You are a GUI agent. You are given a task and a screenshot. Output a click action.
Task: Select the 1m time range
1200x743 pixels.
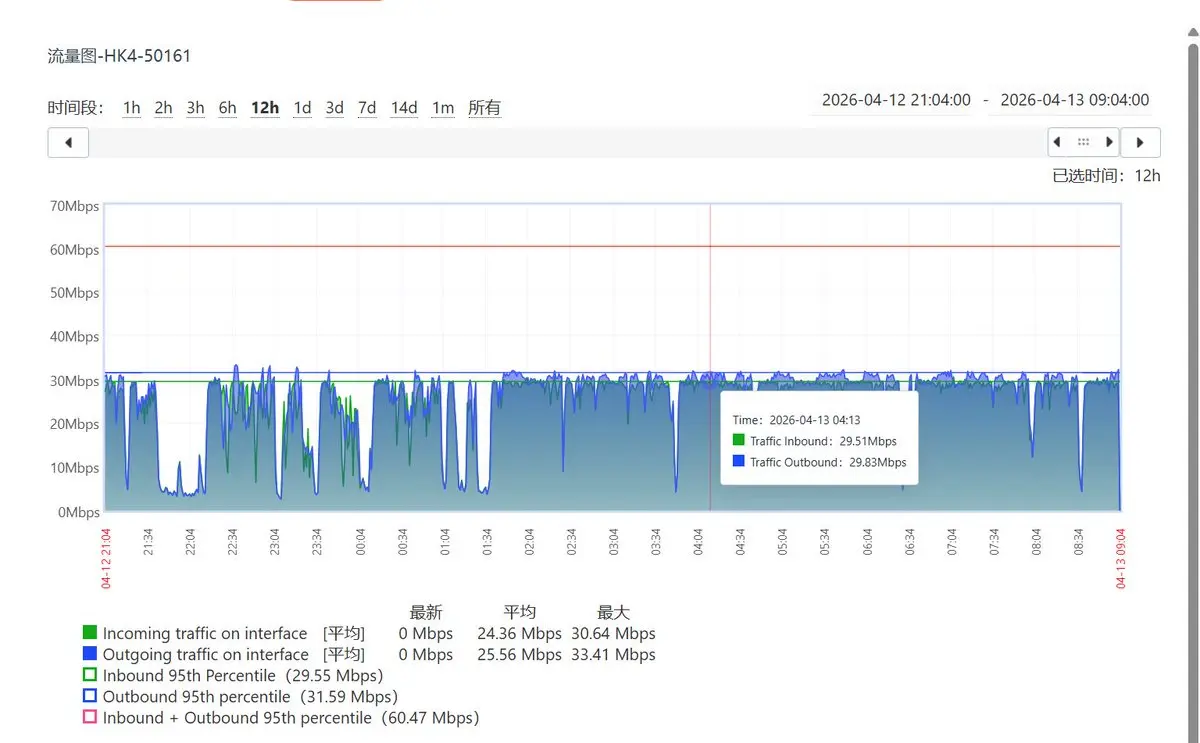point(443,108)
